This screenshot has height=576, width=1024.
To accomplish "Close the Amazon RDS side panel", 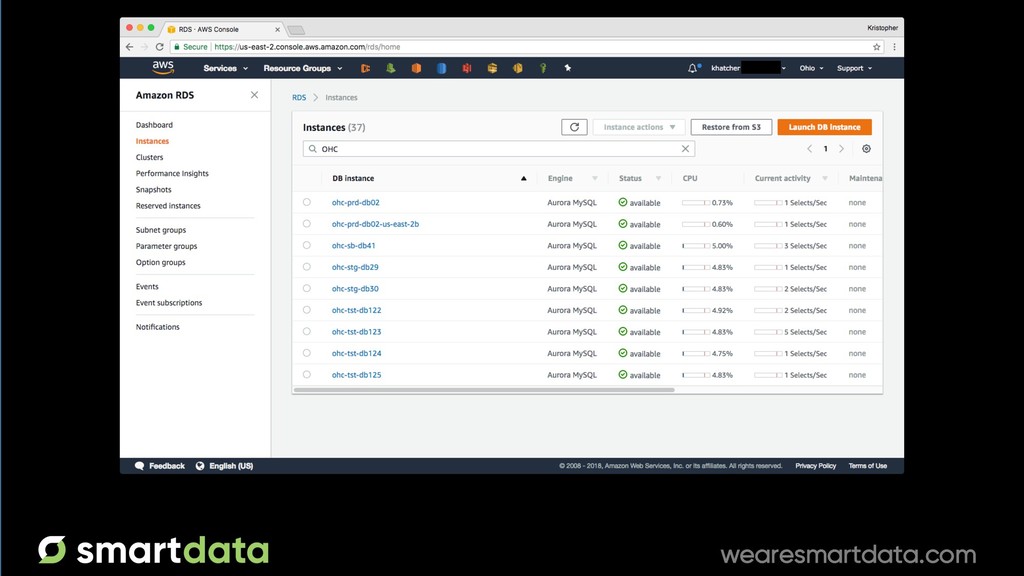I will pyautogui.click(x=254, y=95).
